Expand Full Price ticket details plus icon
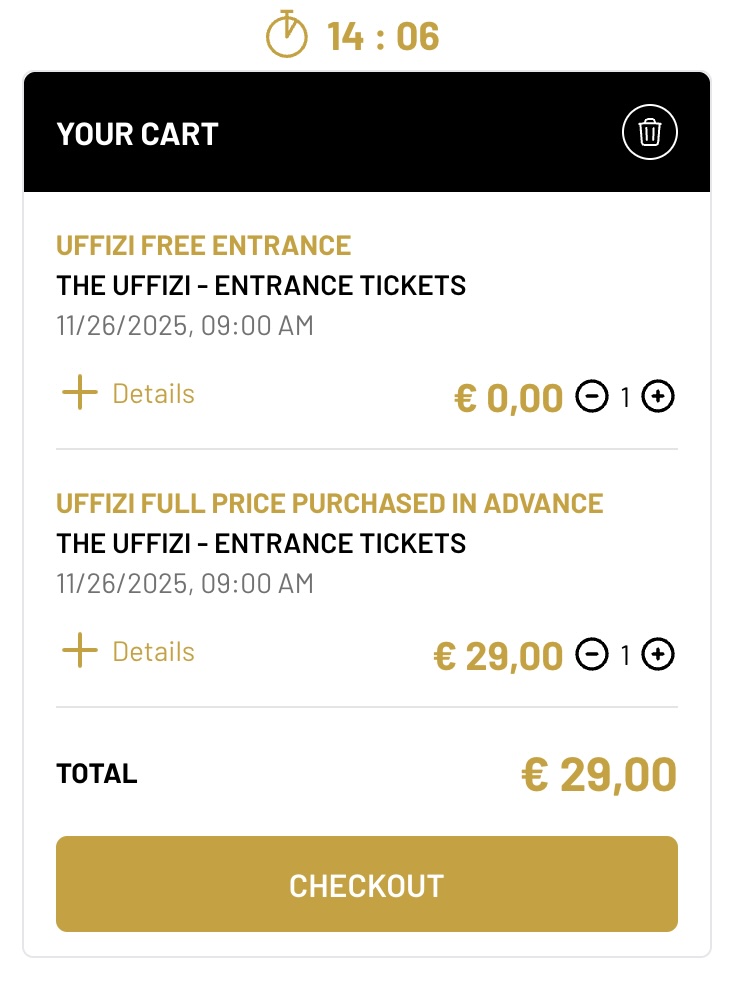This screenshot has height=990, width=746. click(80, 651)
